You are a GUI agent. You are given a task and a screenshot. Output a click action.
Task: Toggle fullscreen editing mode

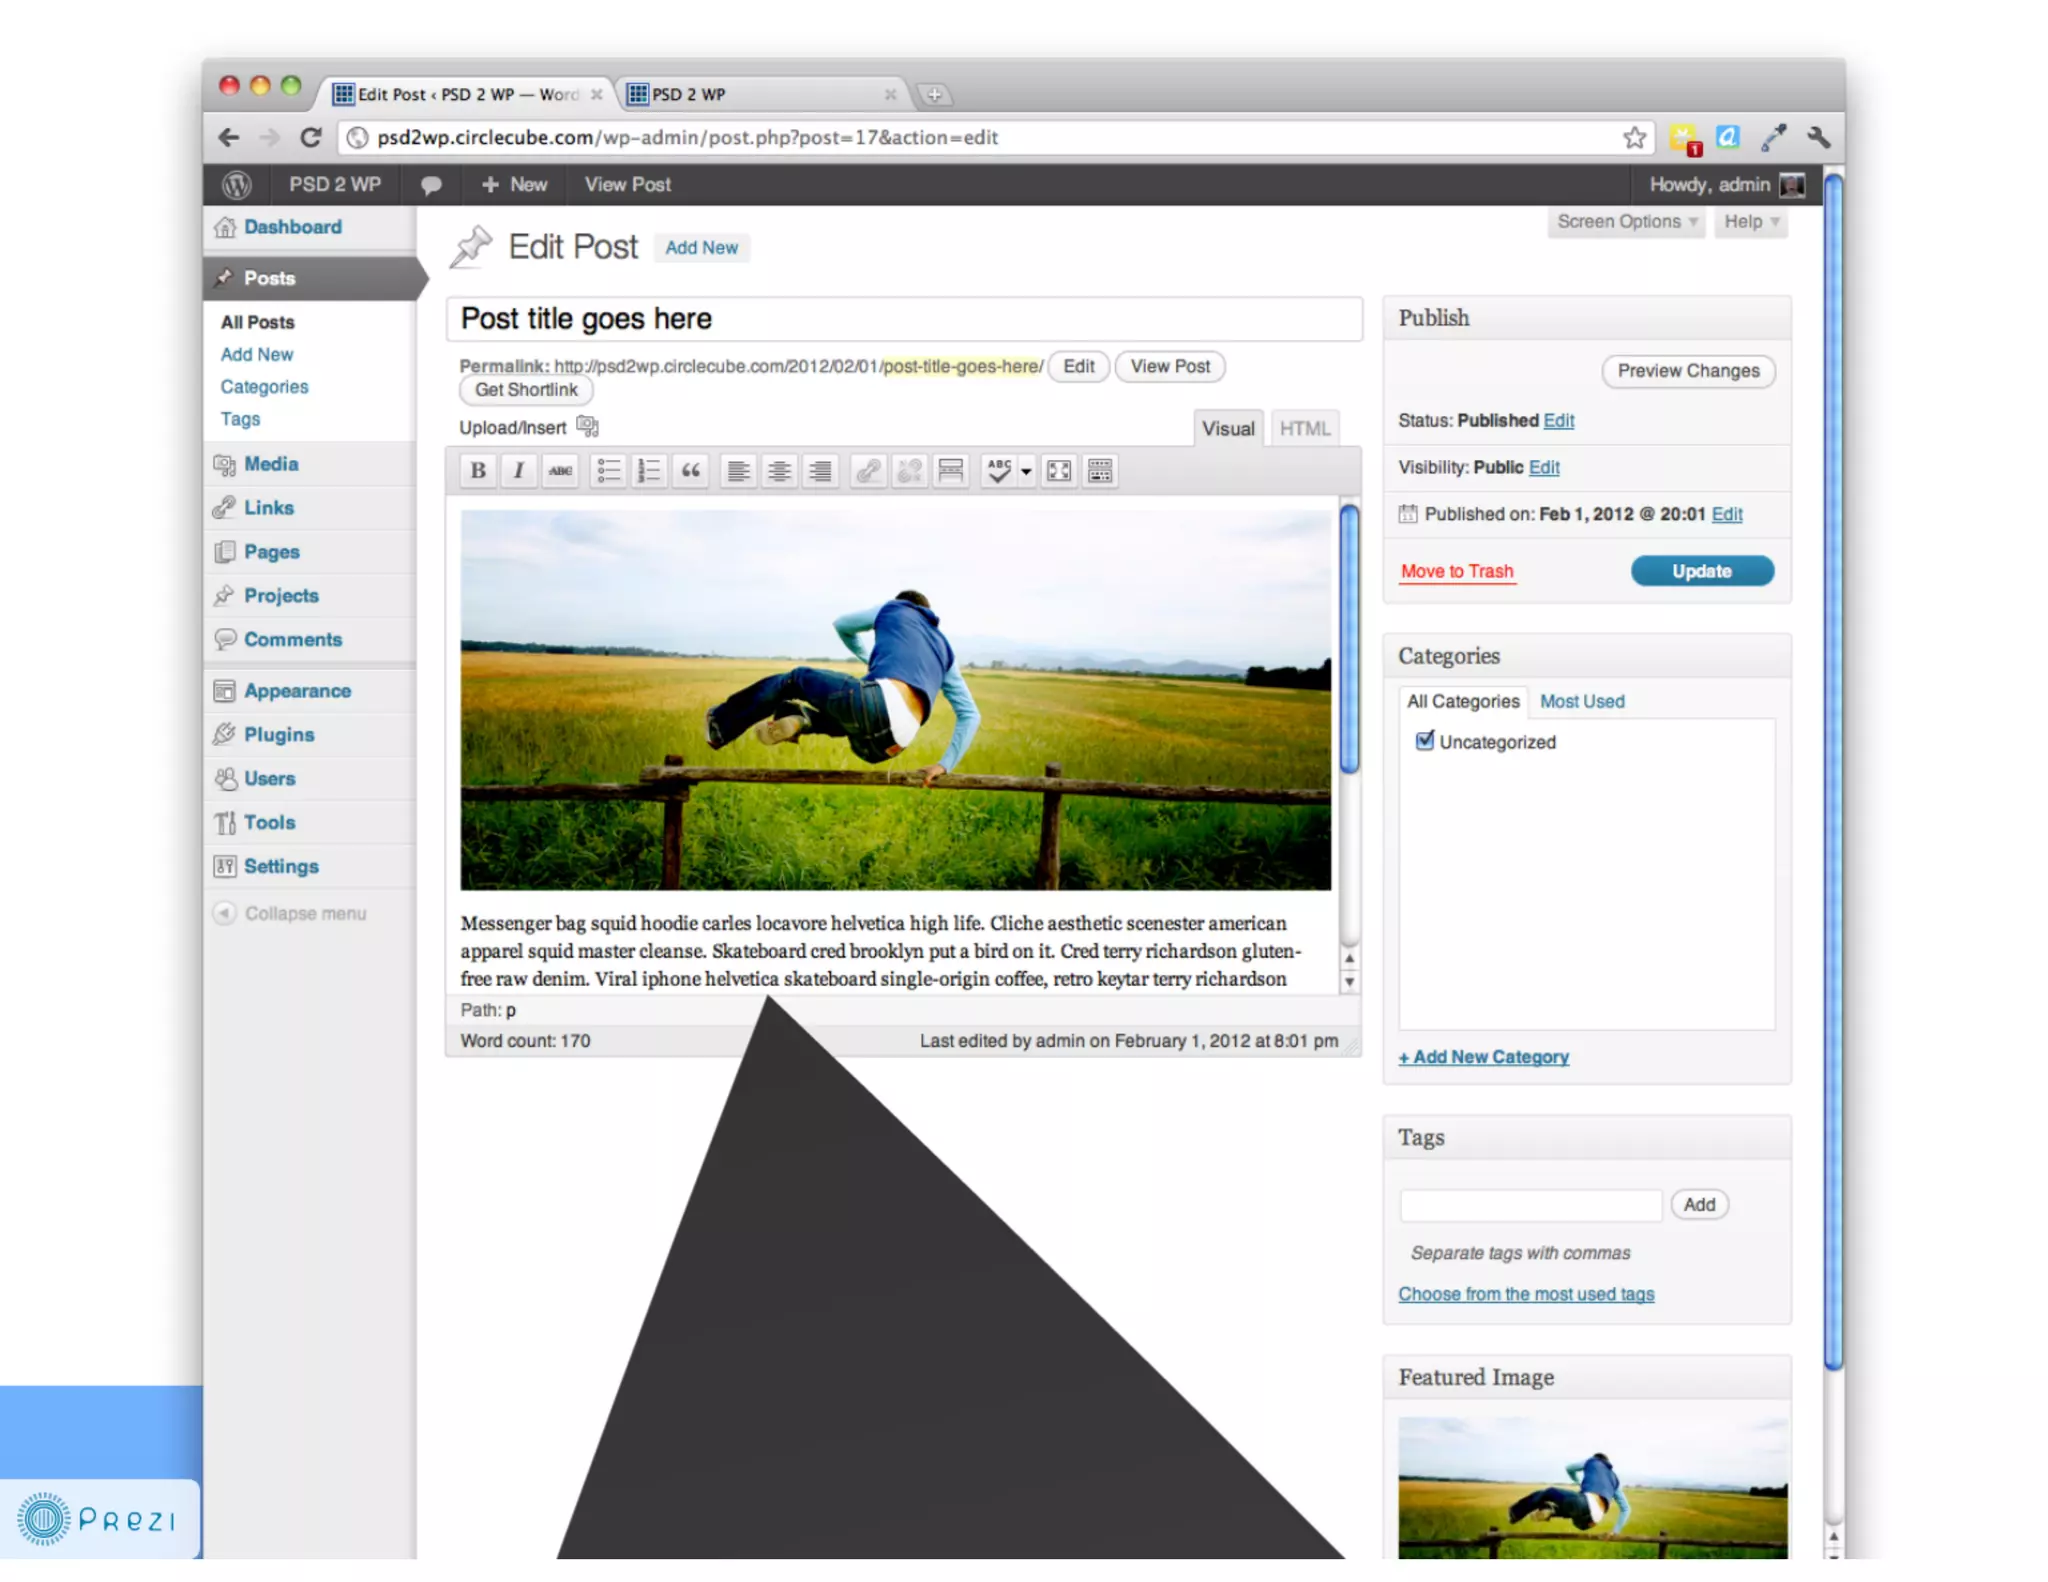pyautogui.click(x=1058, y=470)
